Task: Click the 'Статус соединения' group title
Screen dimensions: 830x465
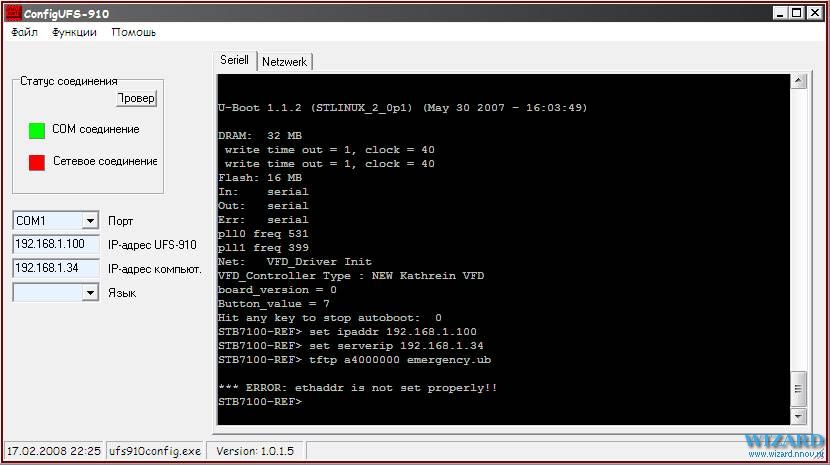Action: (x=69, y=81)
